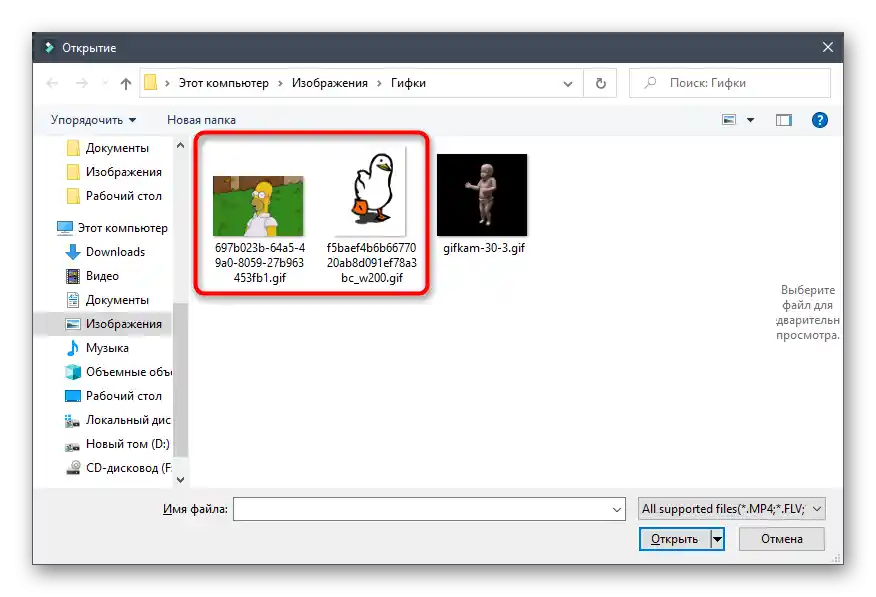This screenshot has width=876, height=597.
Task: Open the Открыть button's split arrow
Action: [717, 539]
